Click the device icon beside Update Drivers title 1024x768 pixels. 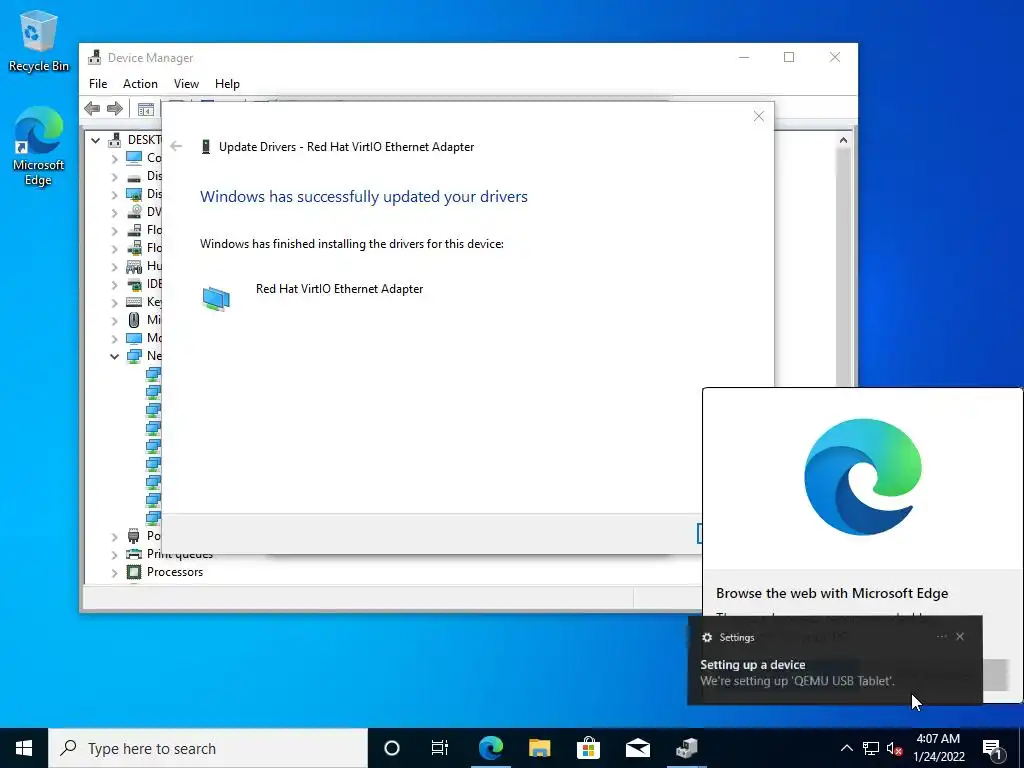(x=206, y=147)
